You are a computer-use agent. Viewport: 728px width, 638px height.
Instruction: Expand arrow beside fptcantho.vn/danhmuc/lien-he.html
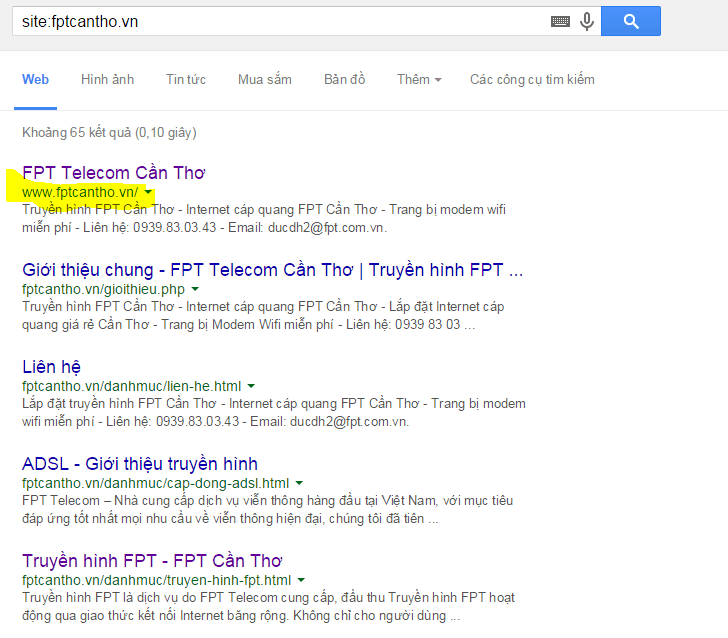pos(251,386)
